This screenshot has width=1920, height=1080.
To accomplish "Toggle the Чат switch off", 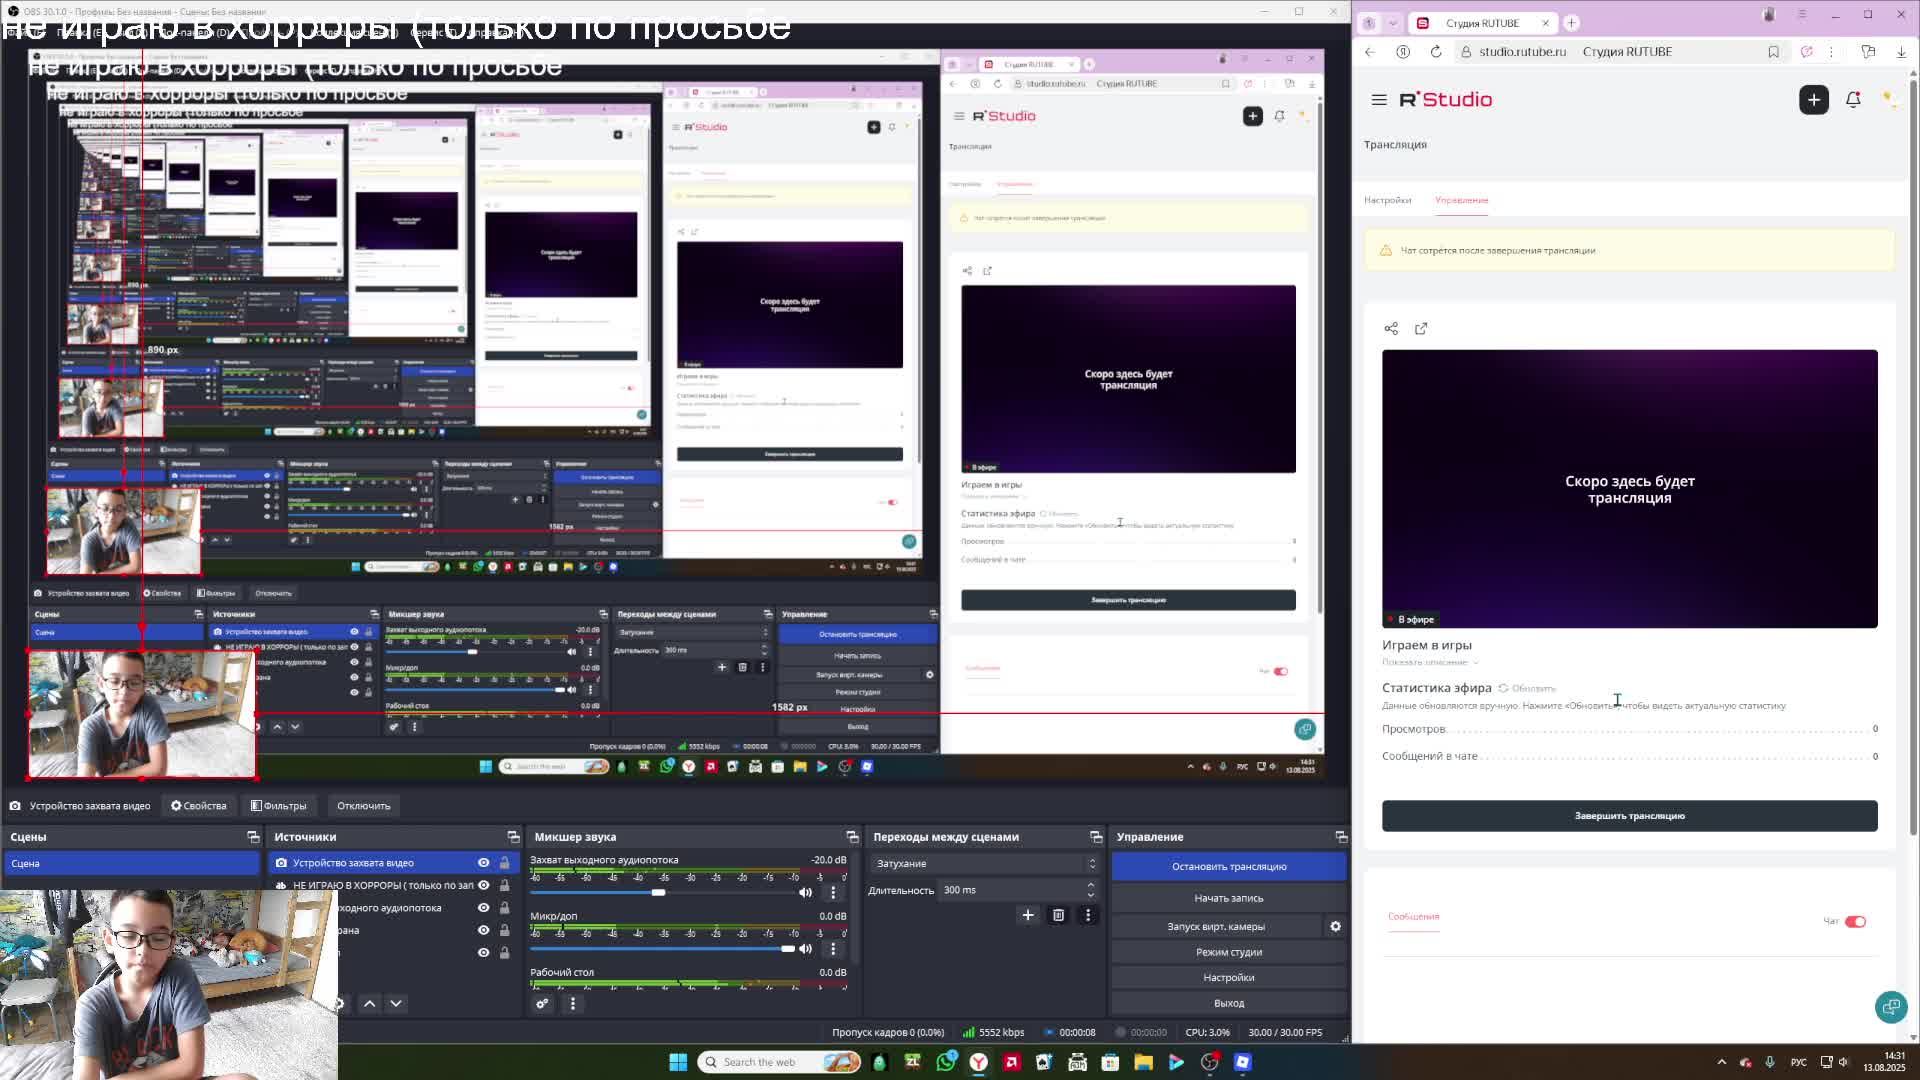I will coord(1855,921).
